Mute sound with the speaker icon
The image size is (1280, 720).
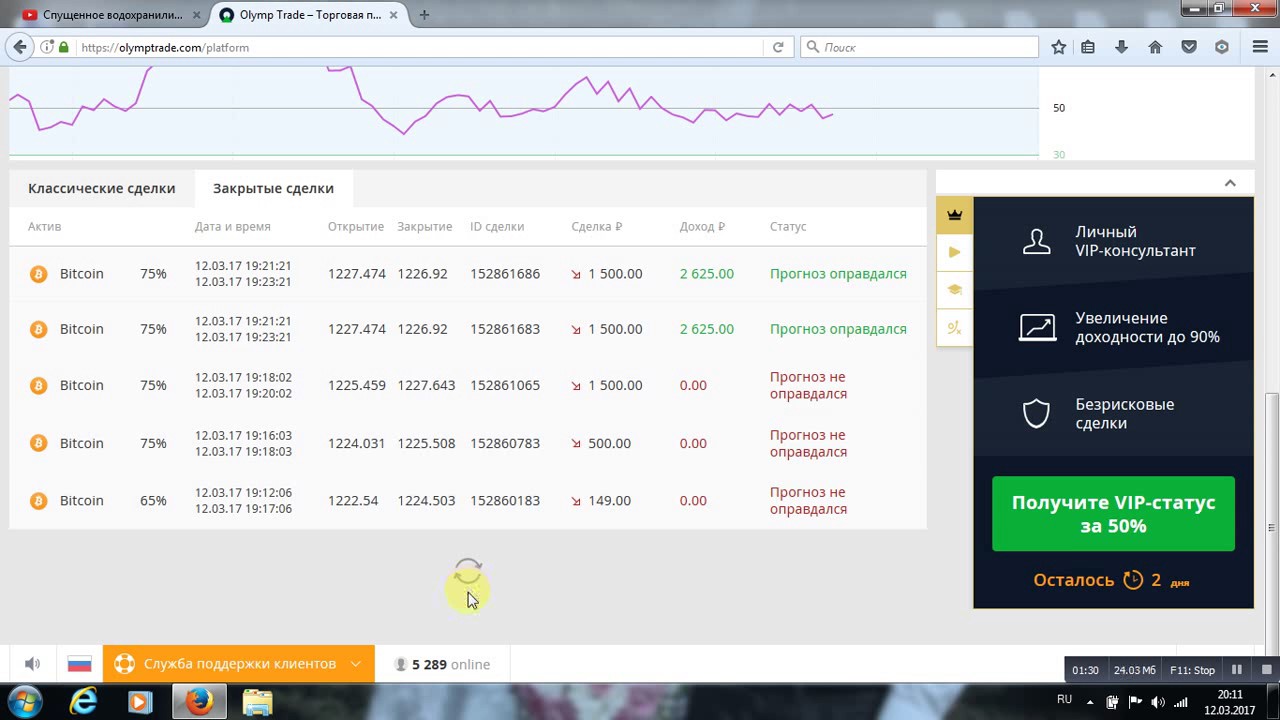pos(32,664)
